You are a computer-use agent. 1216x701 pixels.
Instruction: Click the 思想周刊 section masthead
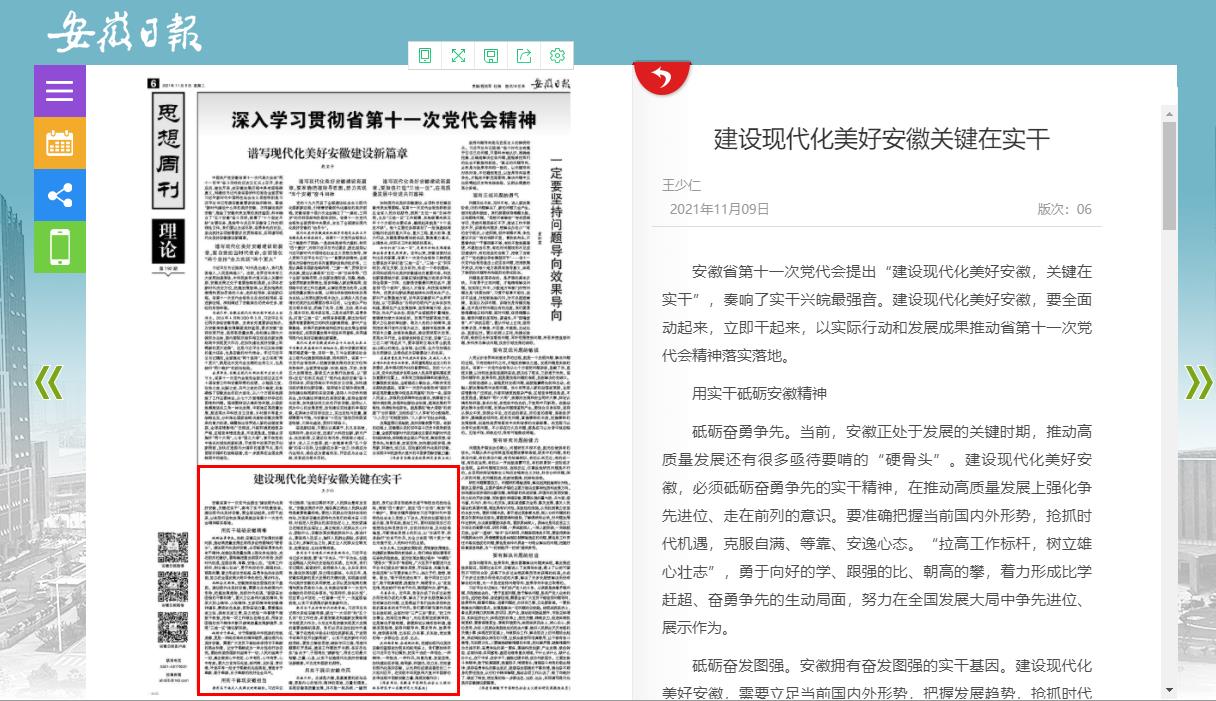click(x=167, y=153)
